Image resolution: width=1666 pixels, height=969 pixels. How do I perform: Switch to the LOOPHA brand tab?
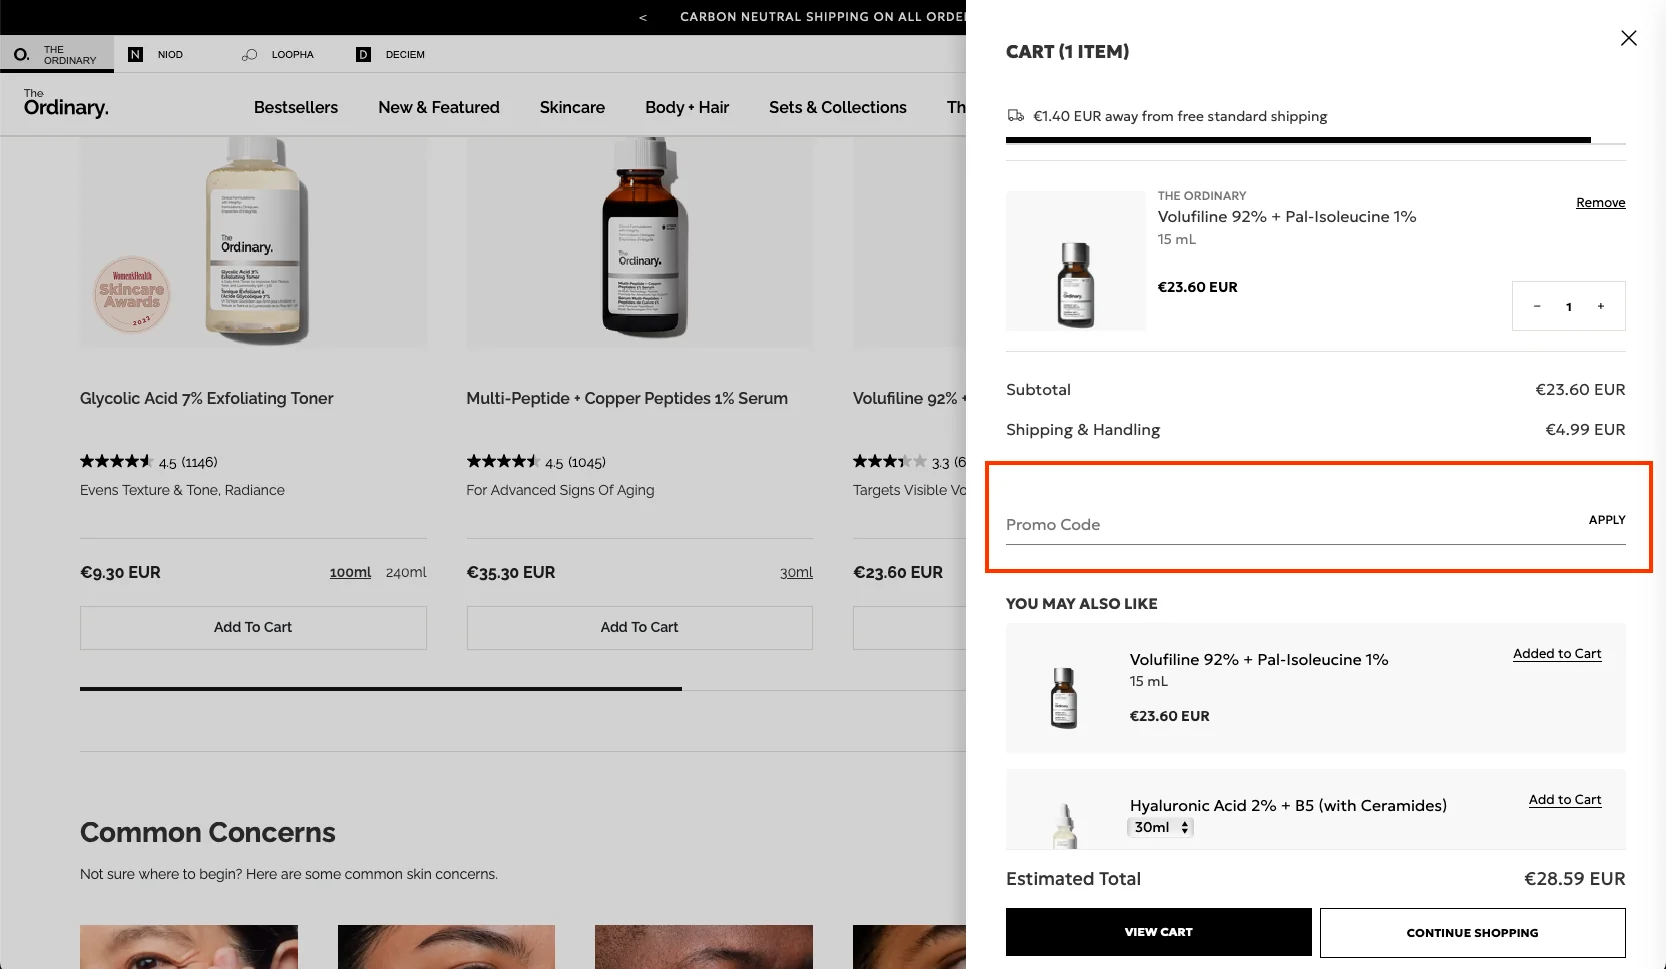coord(278,54)
